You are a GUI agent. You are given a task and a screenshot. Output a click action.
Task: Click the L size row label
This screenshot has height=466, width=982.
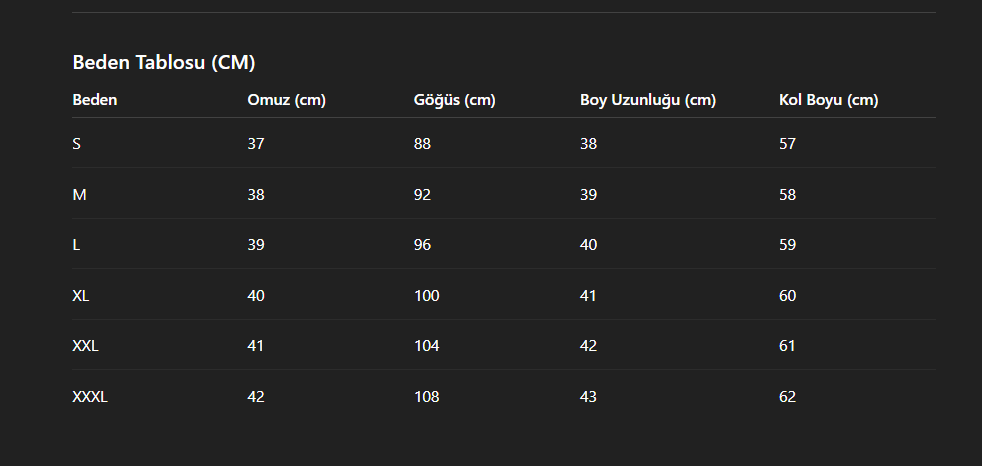tap(76, 245)
